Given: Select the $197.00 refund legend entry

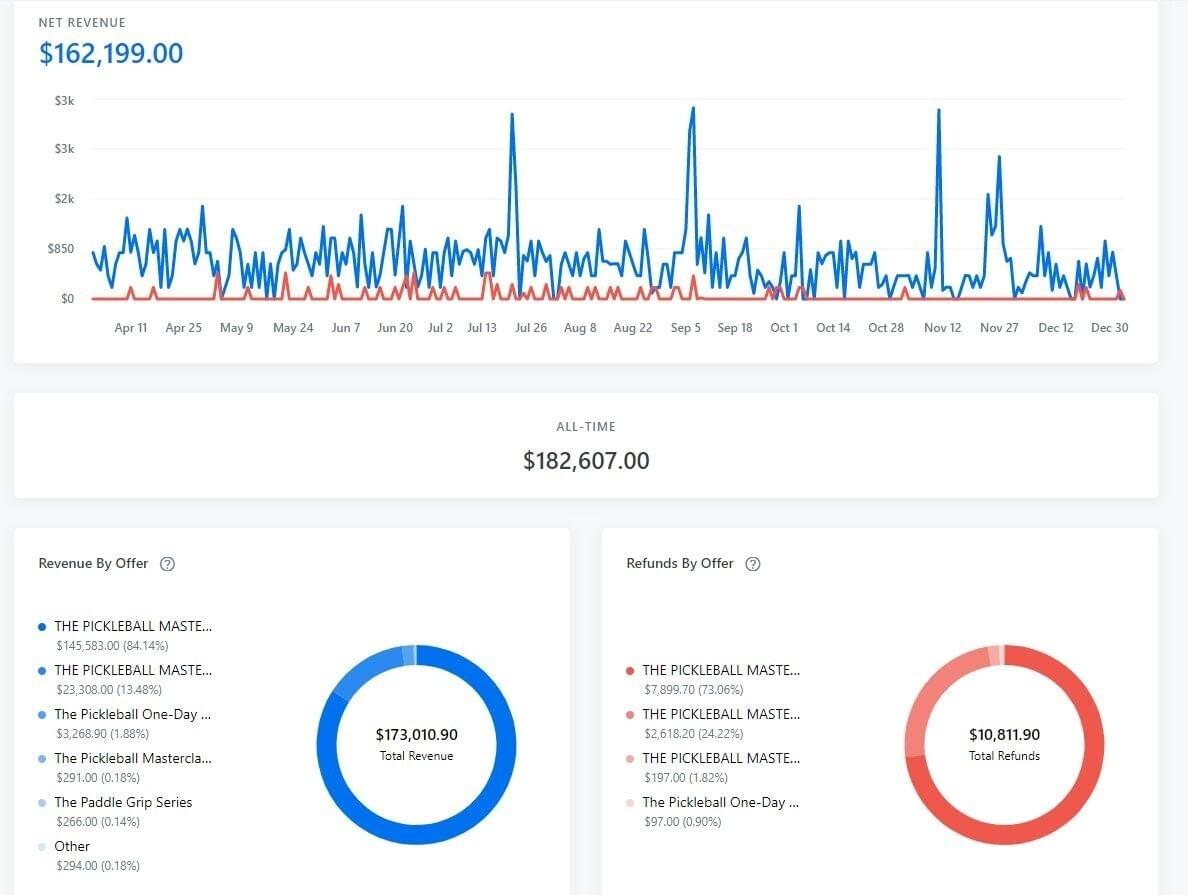Looking at the screenshot, I should [720, 759].
